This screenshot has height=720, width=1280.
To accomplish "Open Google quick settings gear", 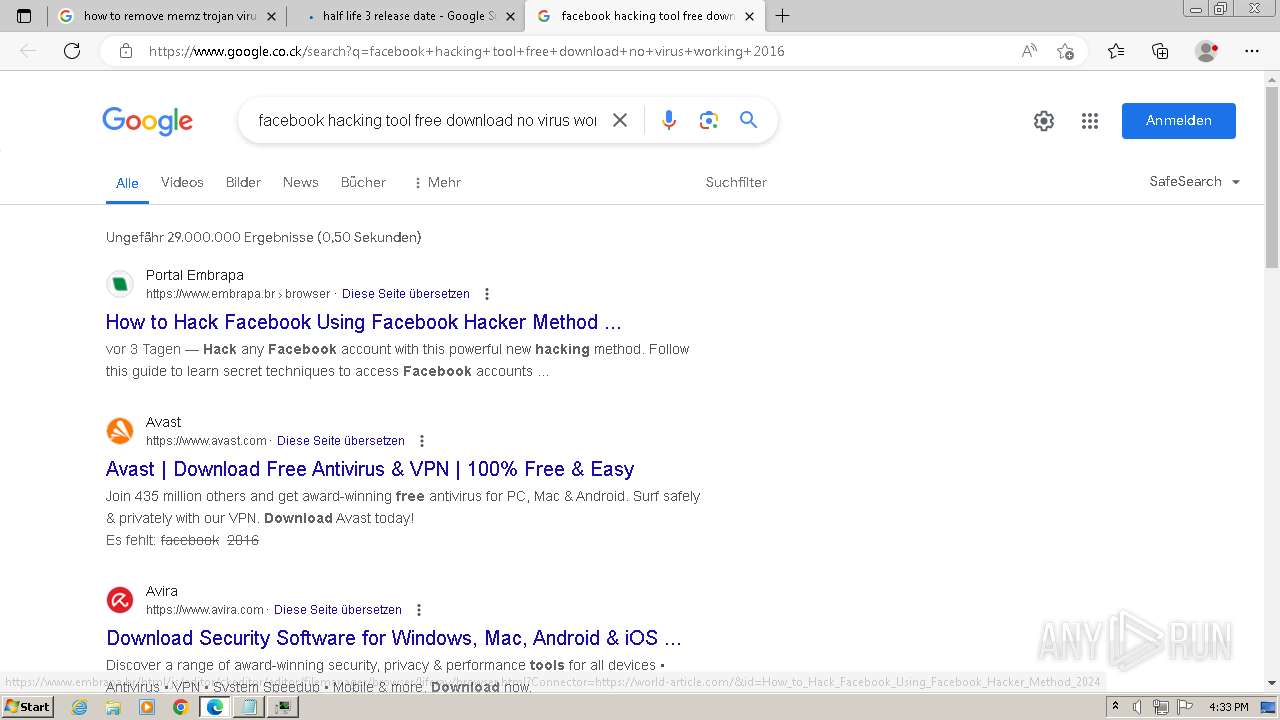I will coord(1044,121).
